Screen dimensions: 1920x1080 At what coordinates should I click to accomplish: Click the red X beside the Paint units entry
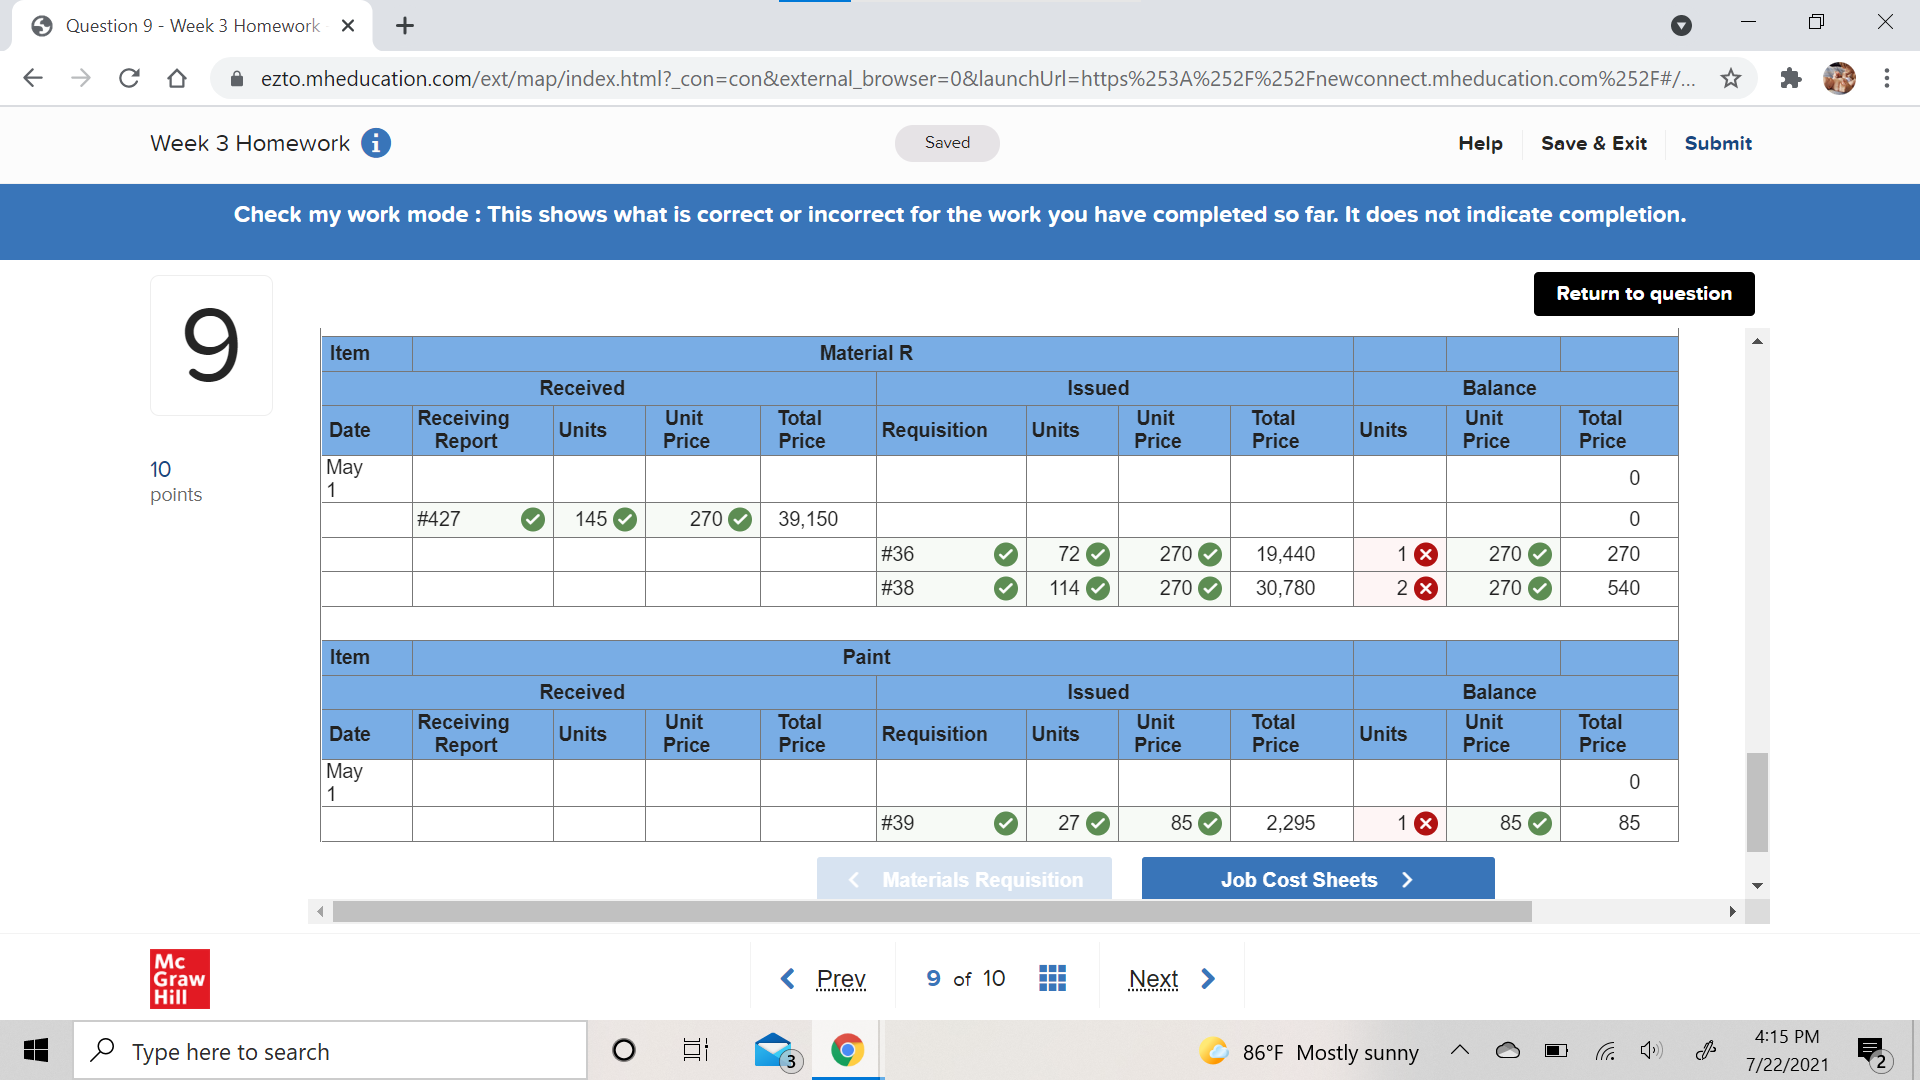coord(1424,823)
